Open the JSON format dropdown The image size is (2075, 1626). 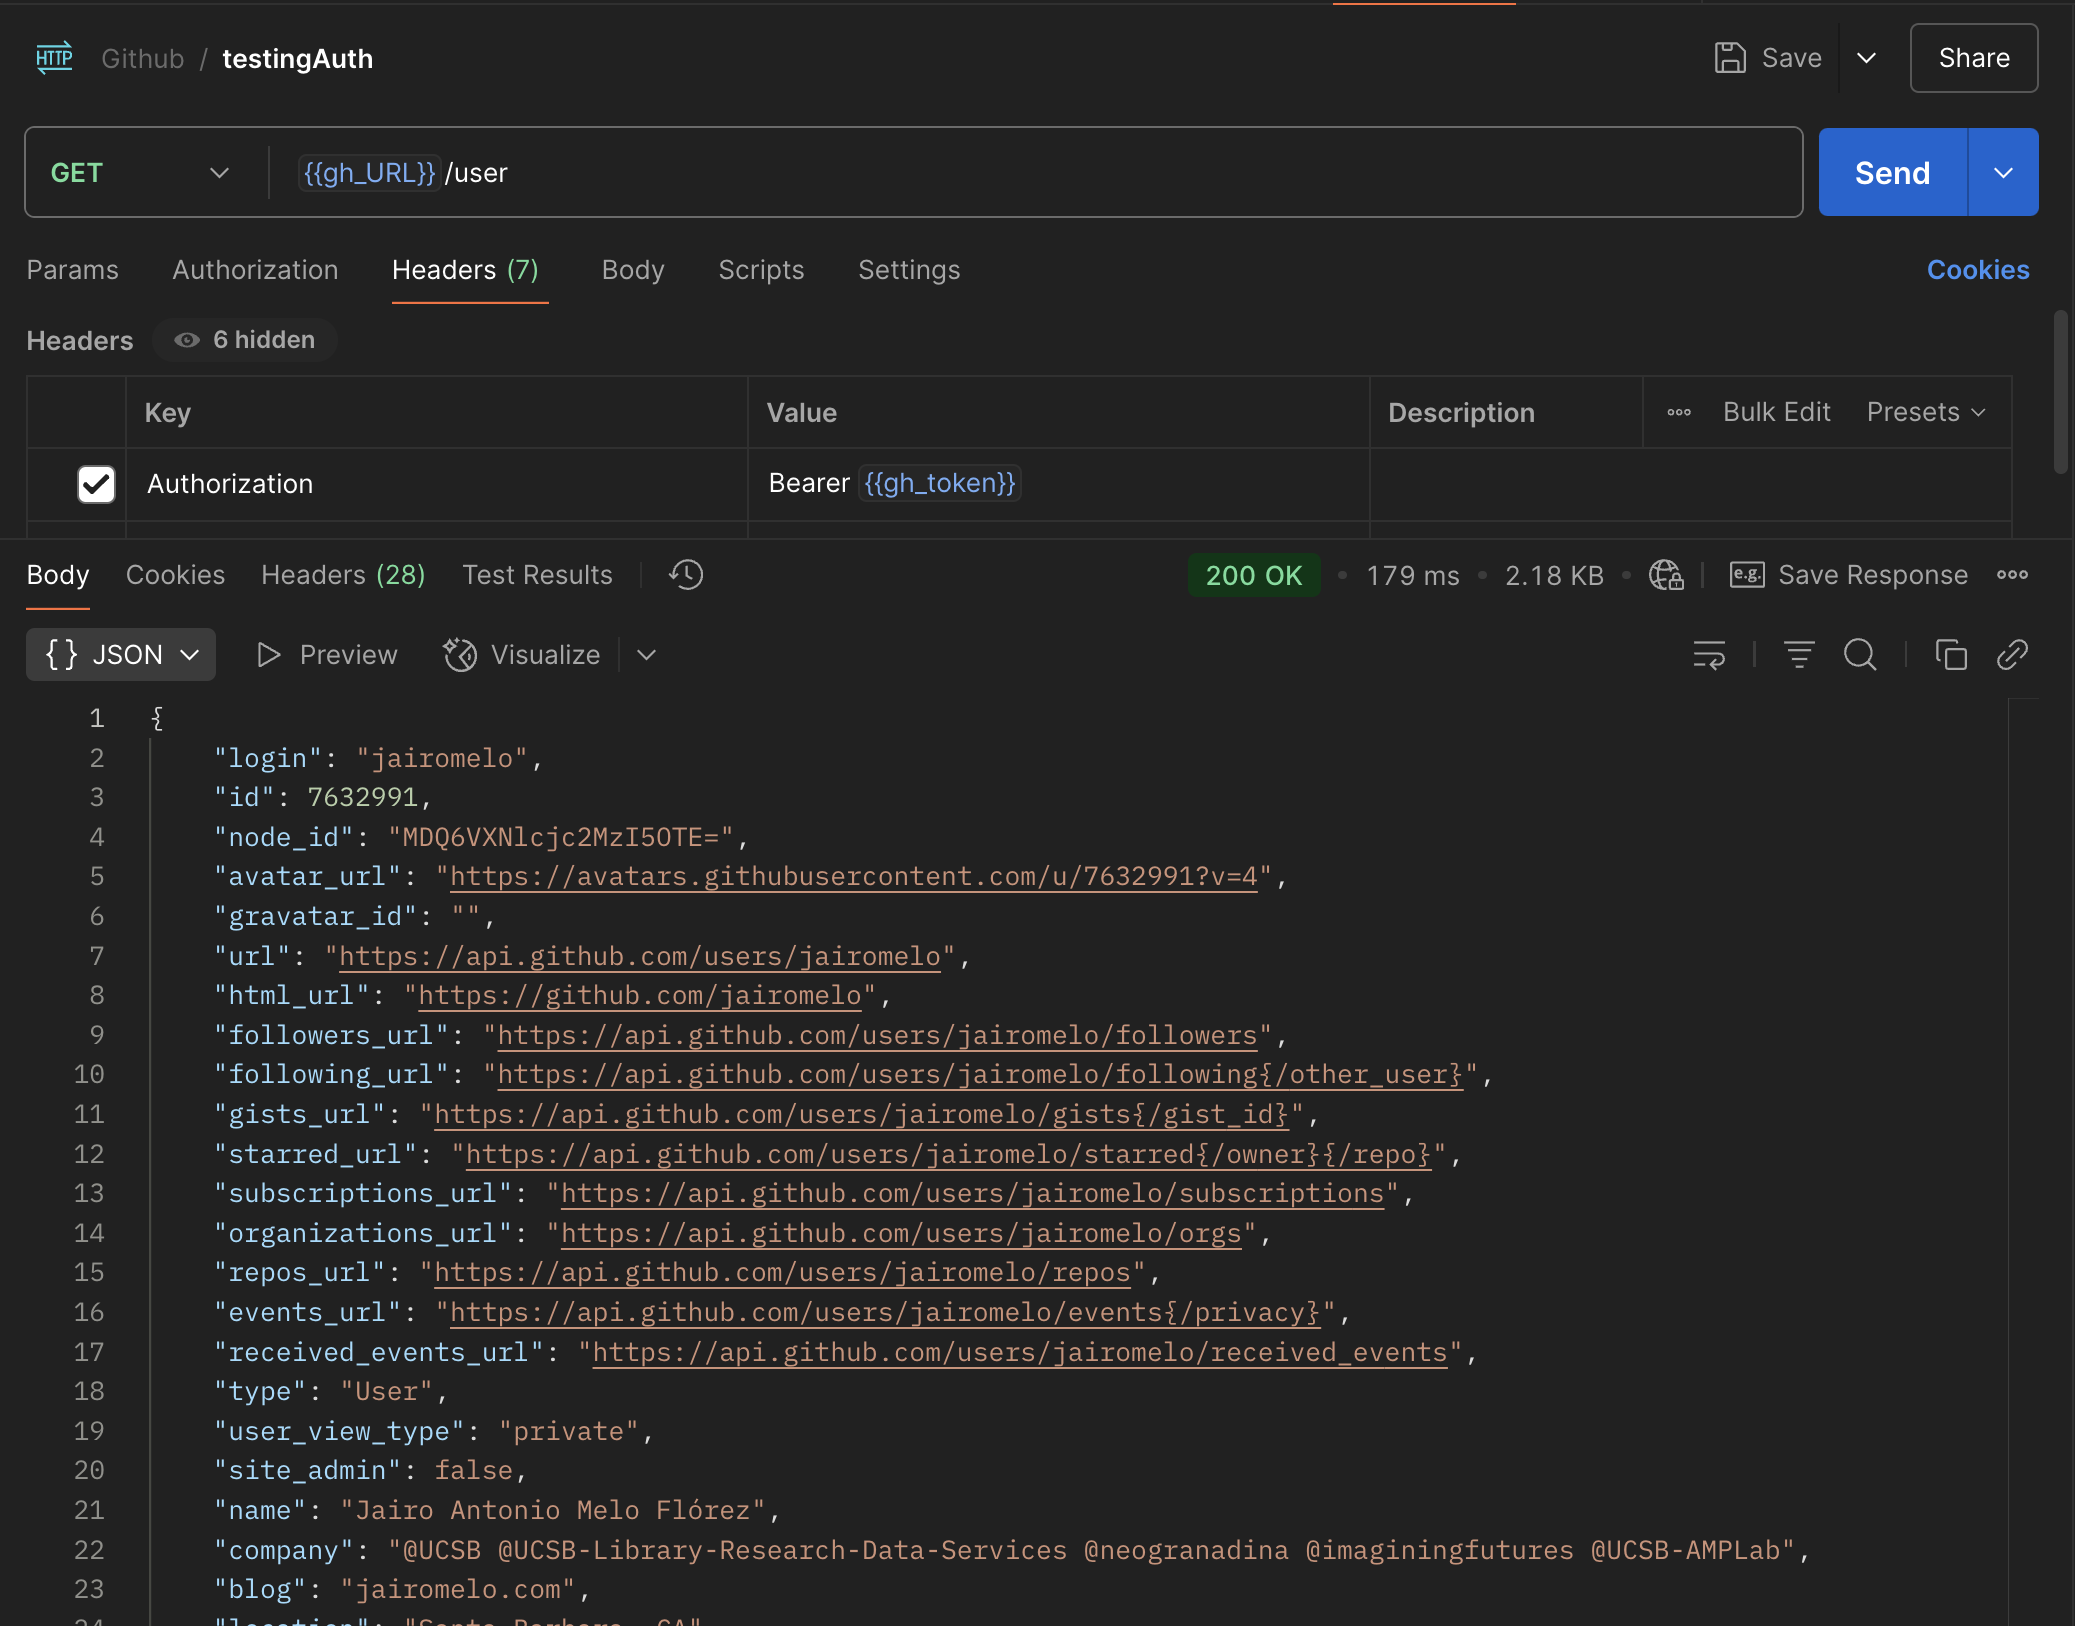click(x=121, y=655)
